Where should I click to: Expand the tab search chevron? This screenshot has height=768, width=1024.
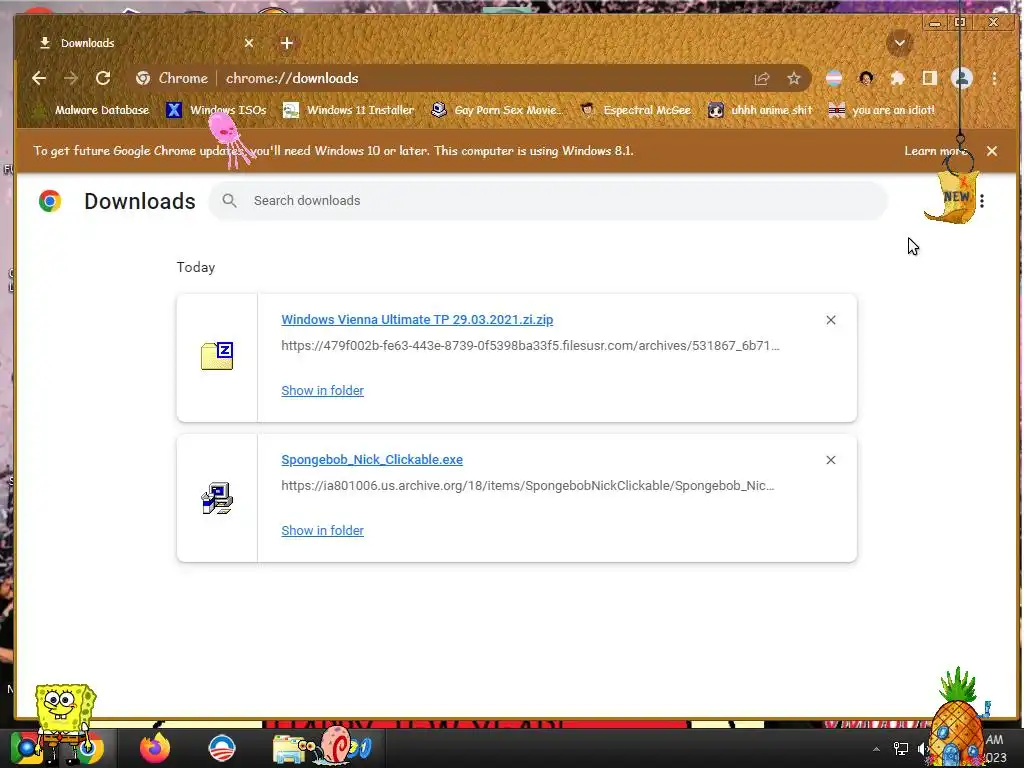click(x=899, y=44)
